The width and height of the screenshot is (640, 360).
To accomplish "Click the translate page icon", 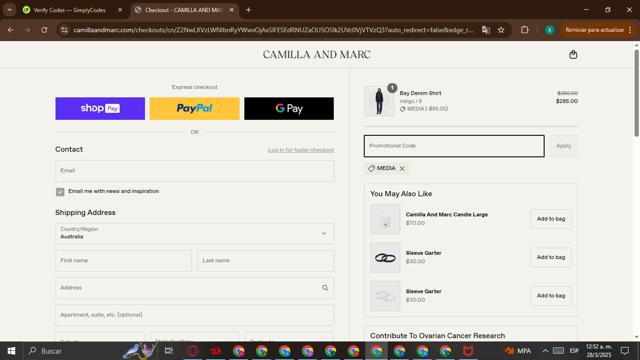I will click(x=486, y=30).
